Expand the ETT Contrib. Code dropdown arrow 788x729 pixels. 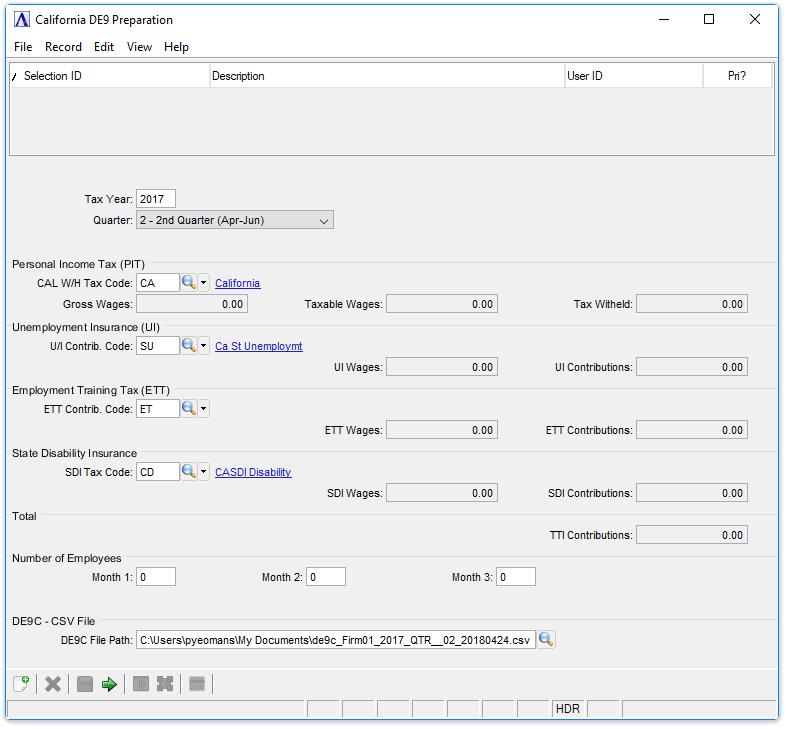[204, 410]
